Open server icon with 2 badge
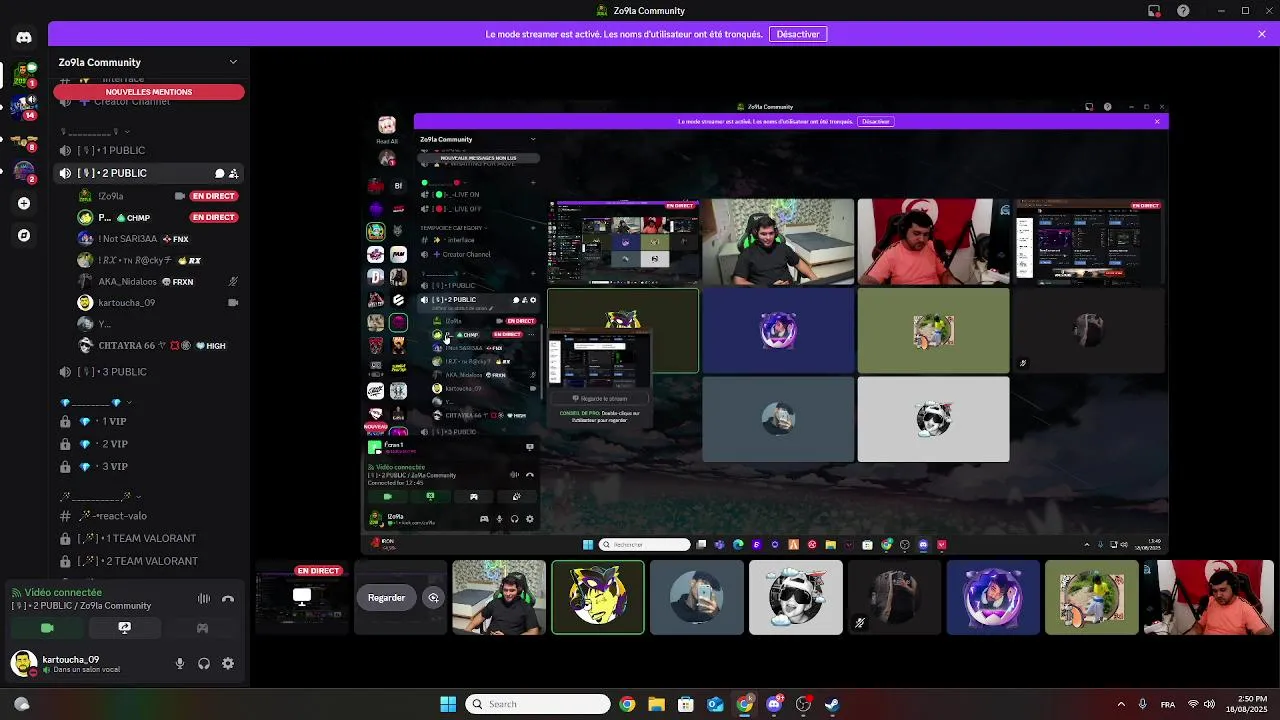The height and width of the screenshot is (720, 1280). coord(24,171)
